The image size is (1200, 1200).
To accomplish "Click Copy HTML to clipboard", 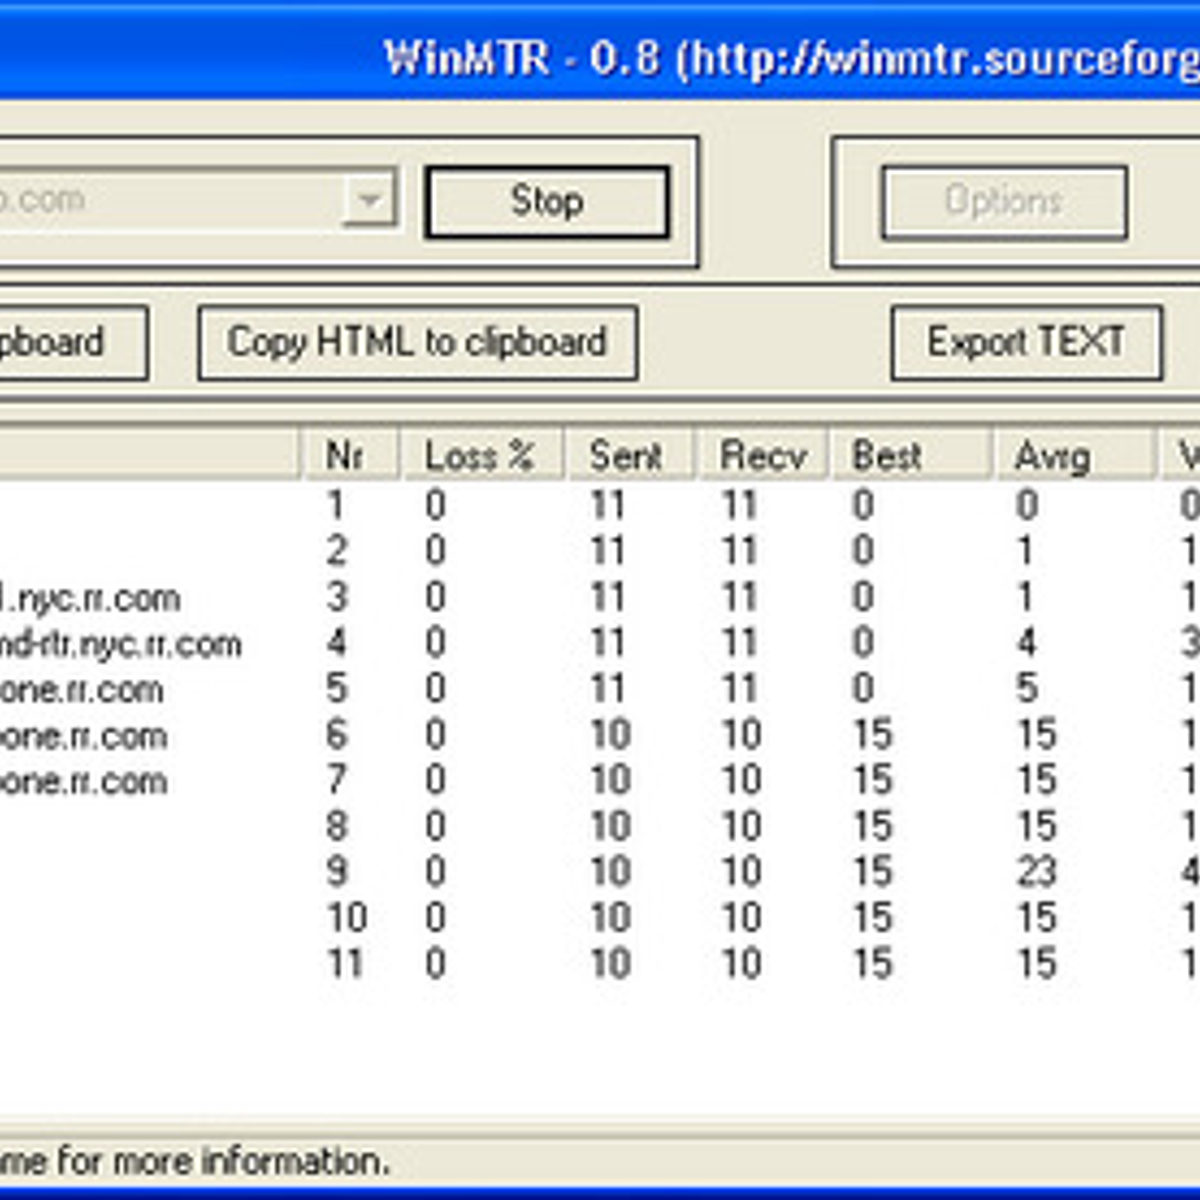I will (x=417, y=343).
